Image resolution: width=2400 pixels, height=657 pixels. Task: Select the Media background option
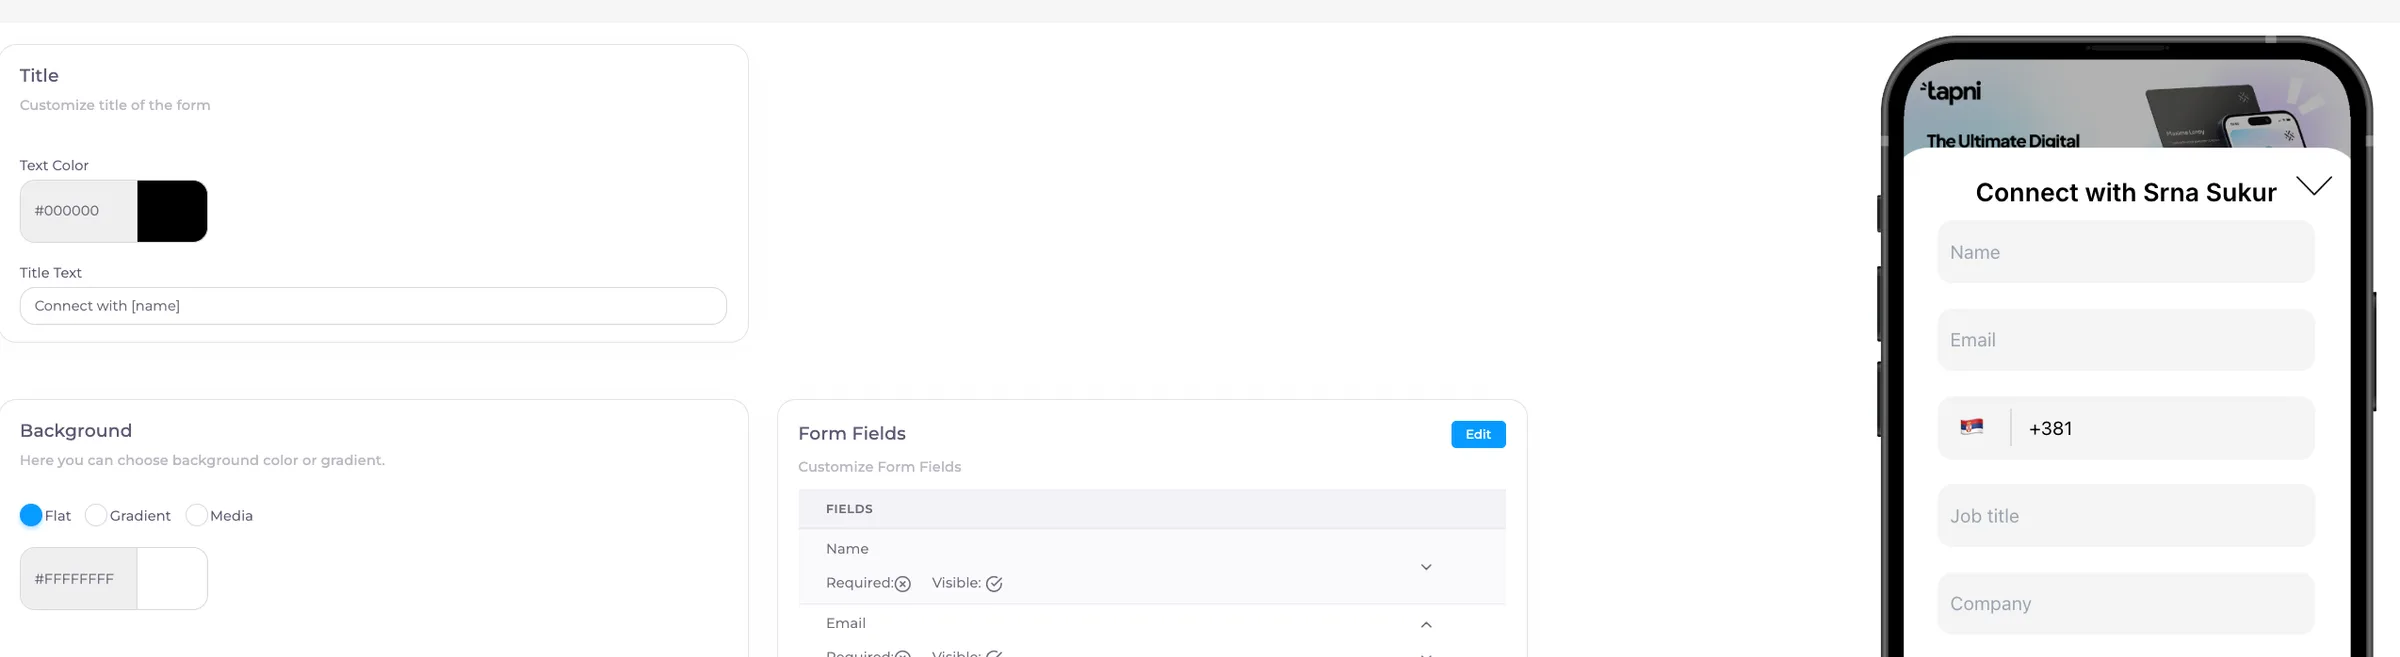click(196, 515)
